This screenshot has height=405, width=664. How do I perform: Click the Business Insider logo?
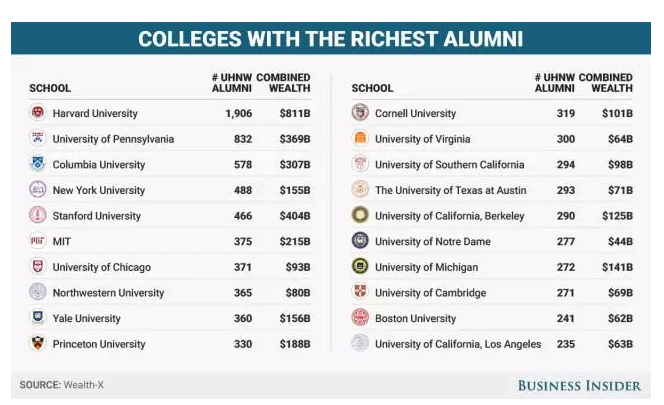tap(579, 386)
